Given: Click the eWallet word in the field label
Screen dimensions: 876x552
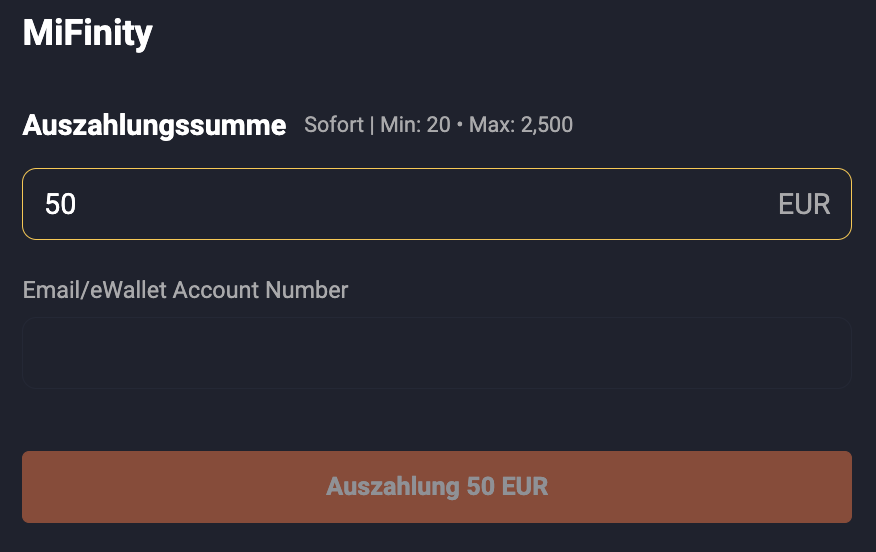Looking at the screenshot, I should point(126,290).
